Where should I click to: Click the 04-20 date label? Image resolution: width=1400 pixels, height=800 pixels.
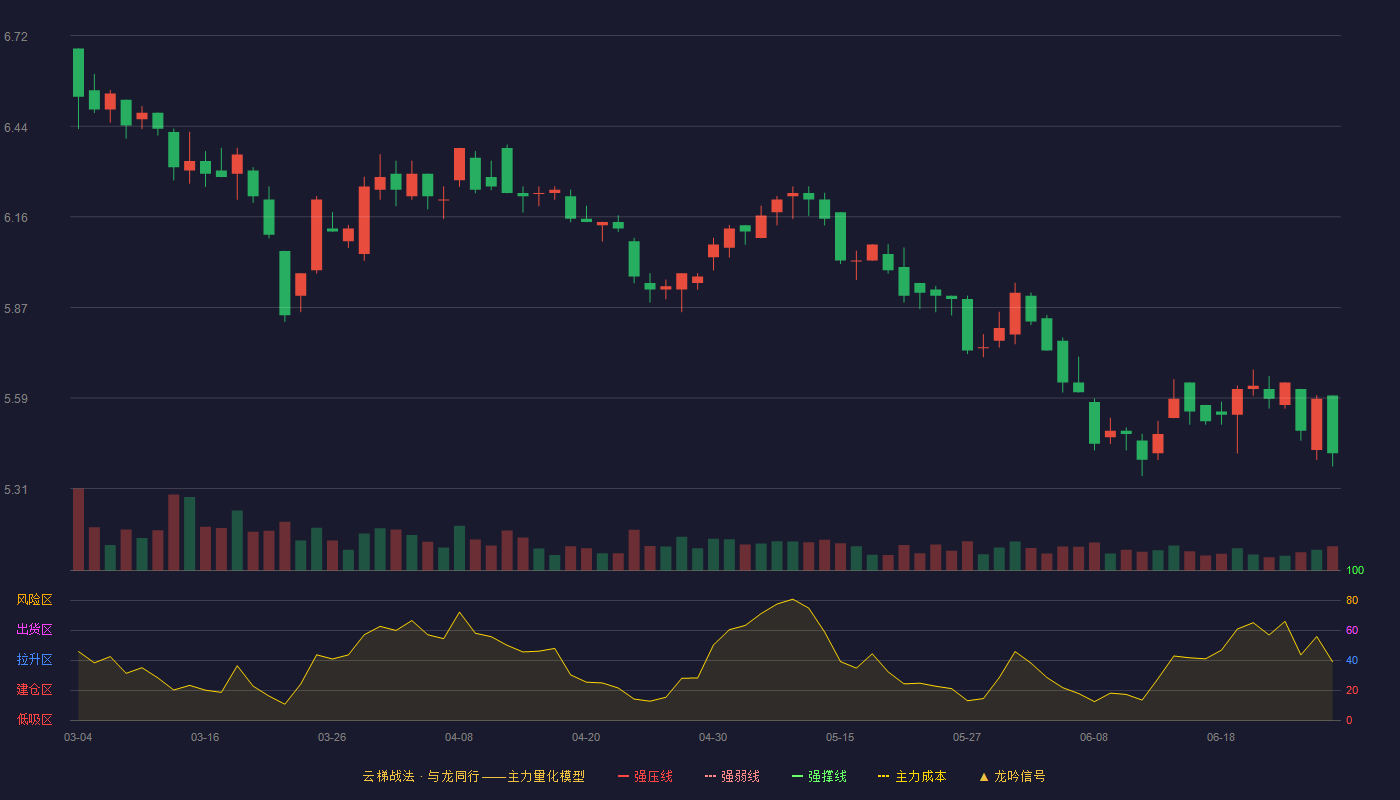[x=586, y=737]
